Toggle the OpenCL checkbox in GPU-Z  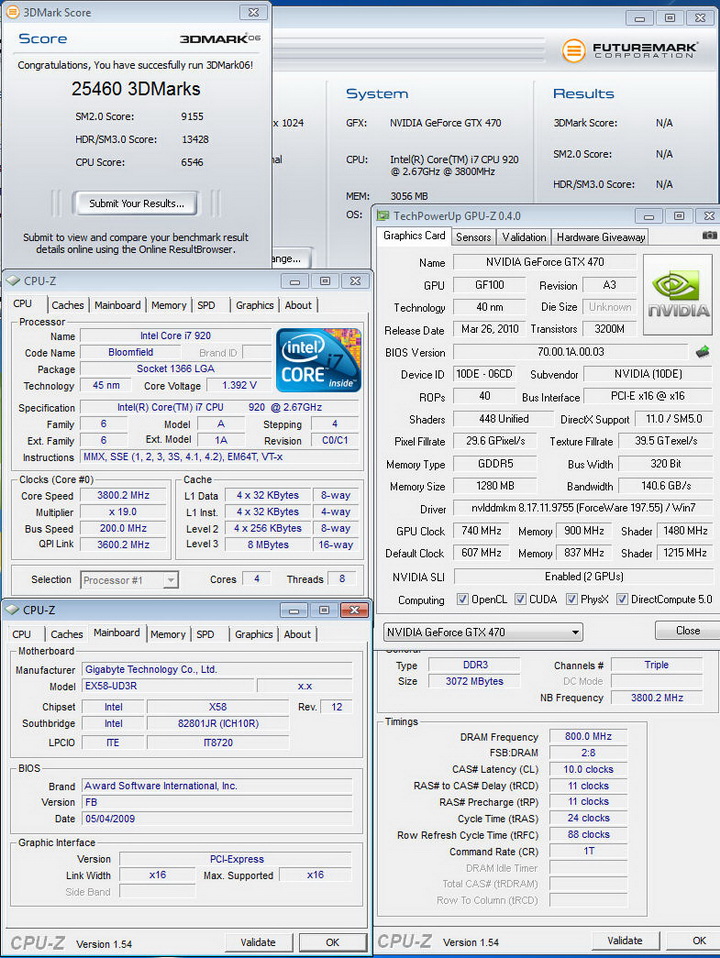pyautogui.click(x=463, y=599)
